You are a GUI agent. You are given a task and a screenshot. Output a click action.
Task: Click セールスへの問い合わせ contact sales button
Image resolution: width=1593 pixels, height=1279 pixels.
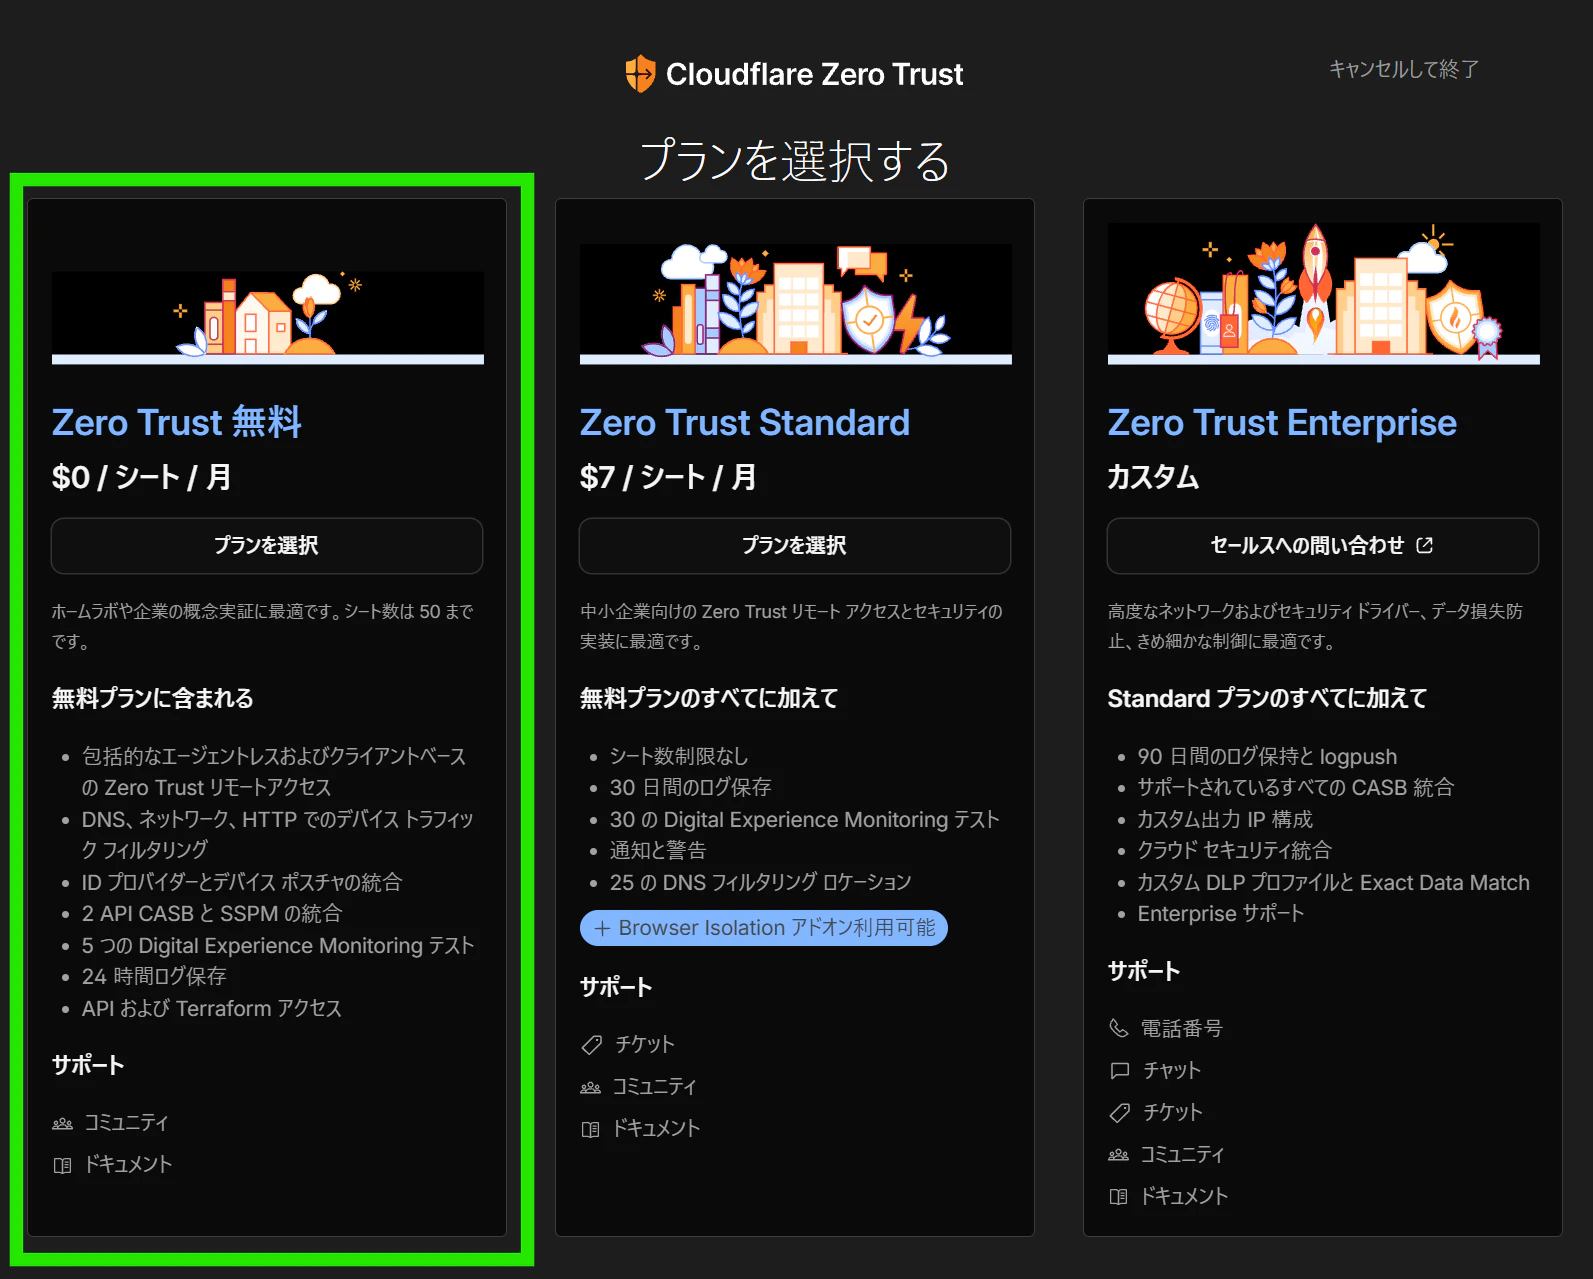[1323, 546]
